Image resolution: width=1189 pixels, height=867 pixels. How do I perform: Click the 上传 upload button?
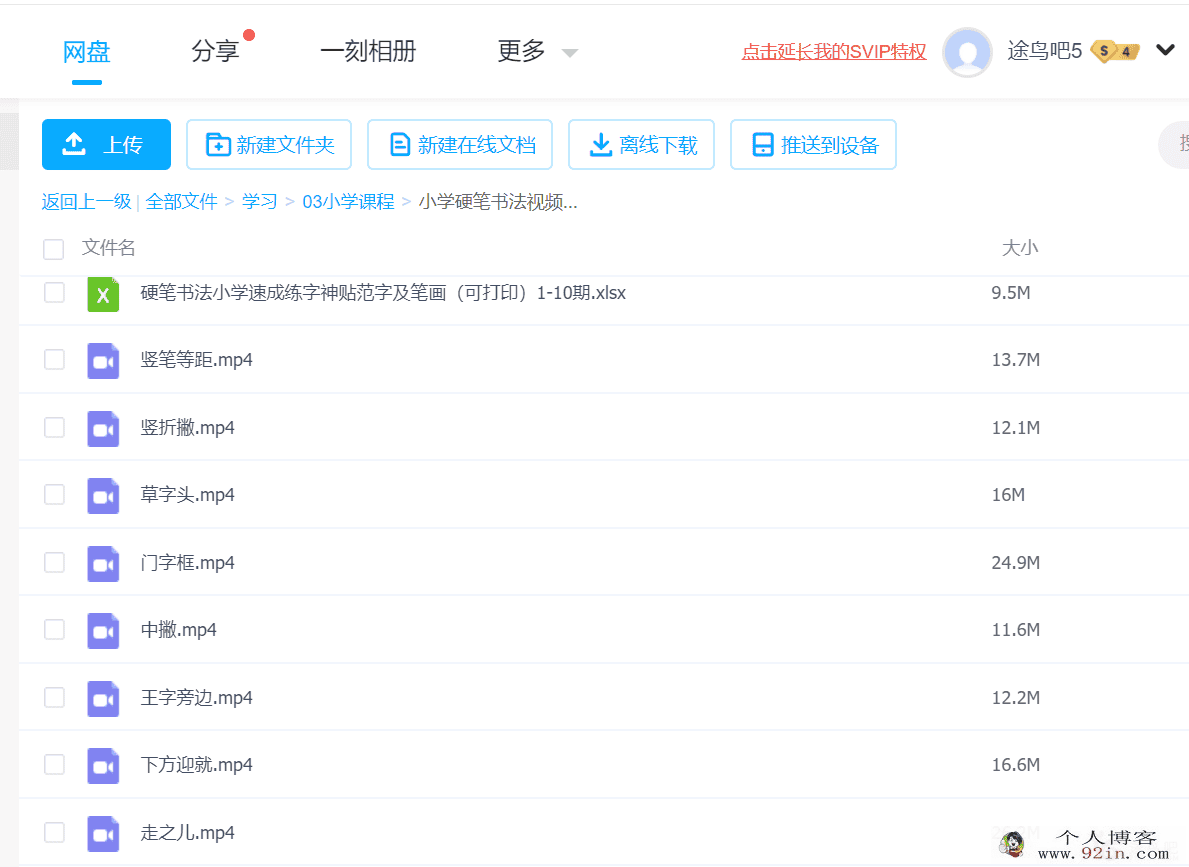click(x=106, y=144)
